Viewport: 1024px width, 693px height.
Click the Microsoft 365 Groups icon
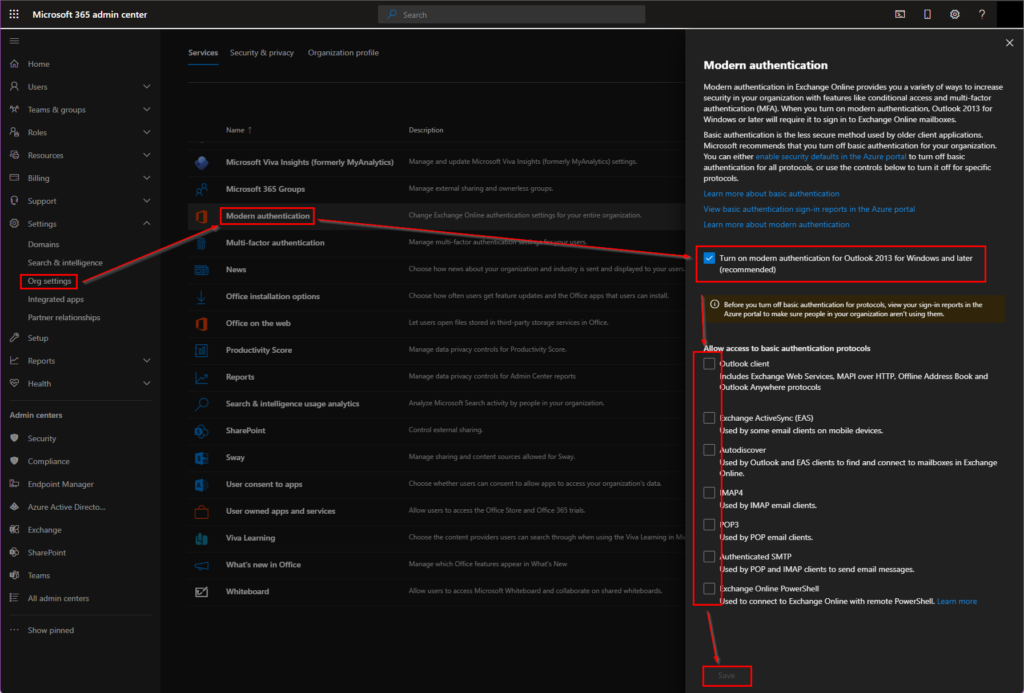(x=202, y=189)
